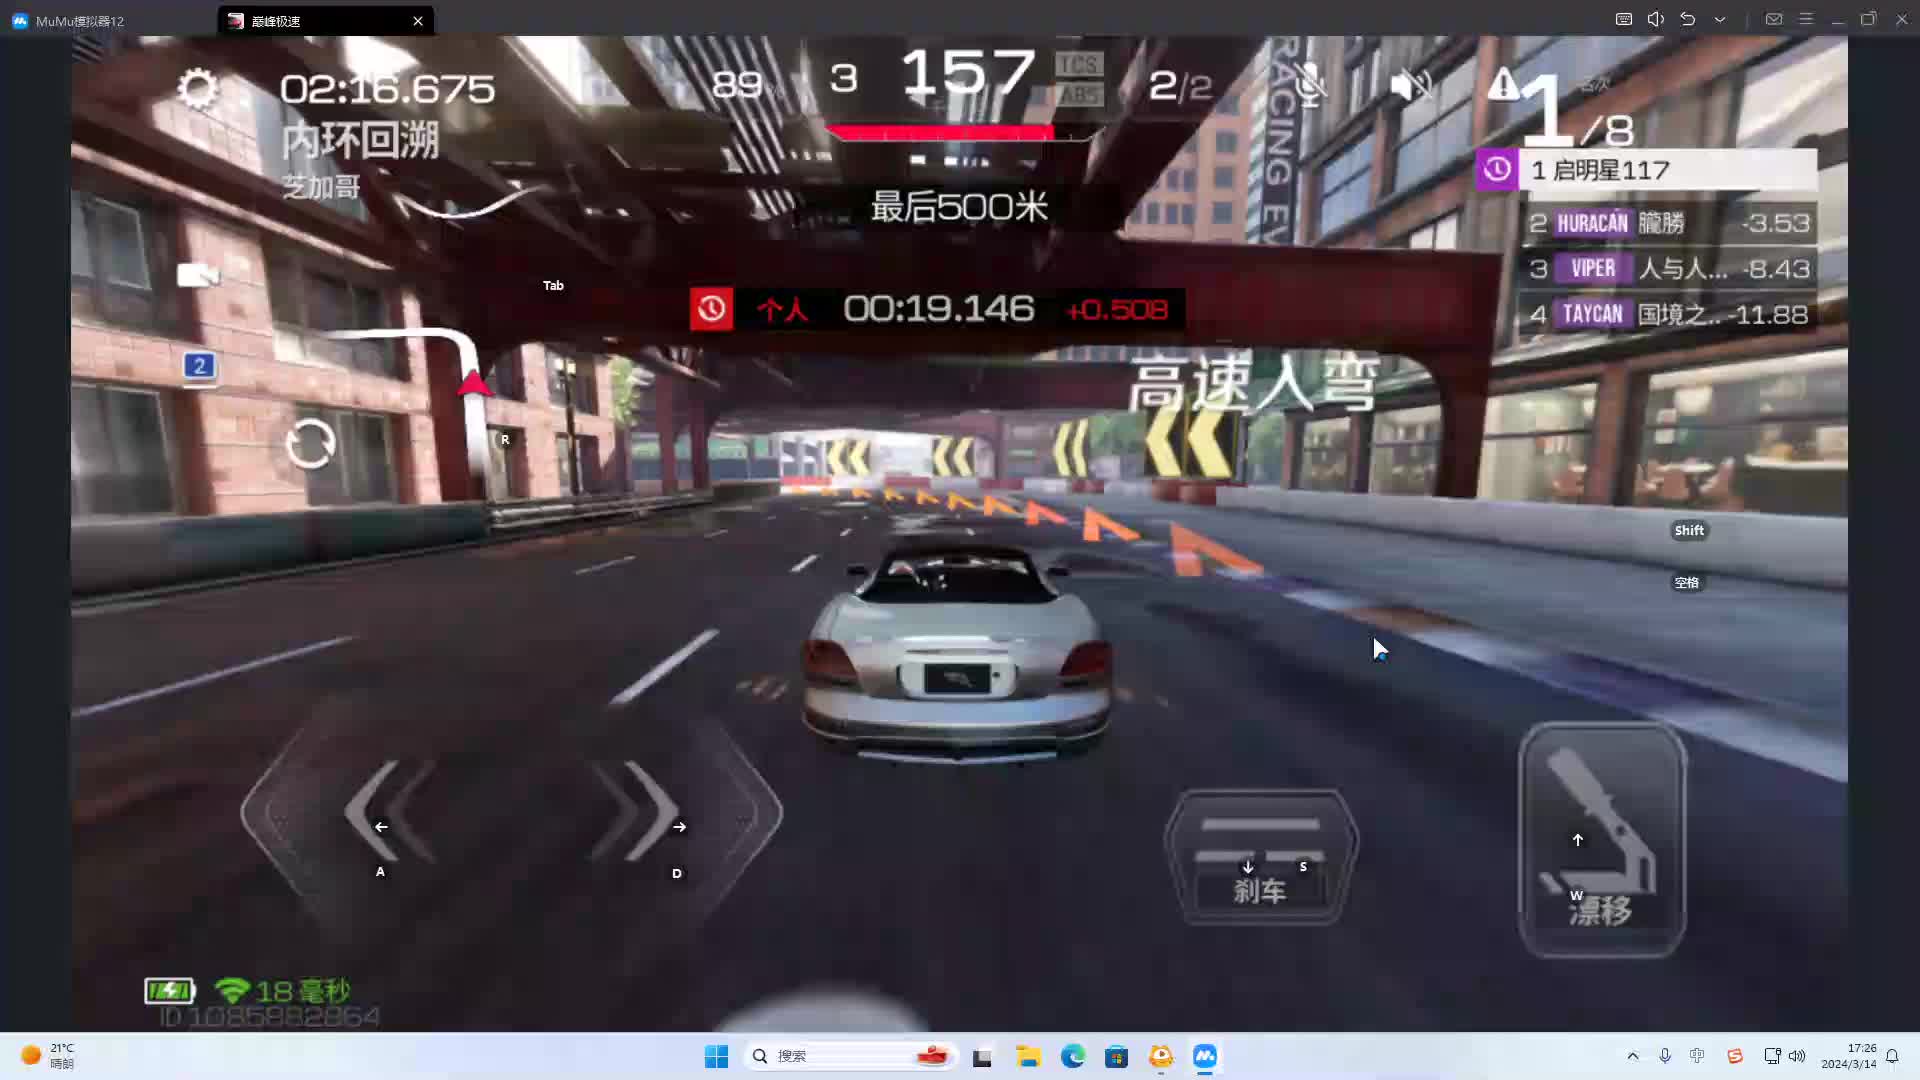Open the MuMu emulator dropdown arrow
This screenshot has width=1920, height=1080.
click(x=1720, y=19)
